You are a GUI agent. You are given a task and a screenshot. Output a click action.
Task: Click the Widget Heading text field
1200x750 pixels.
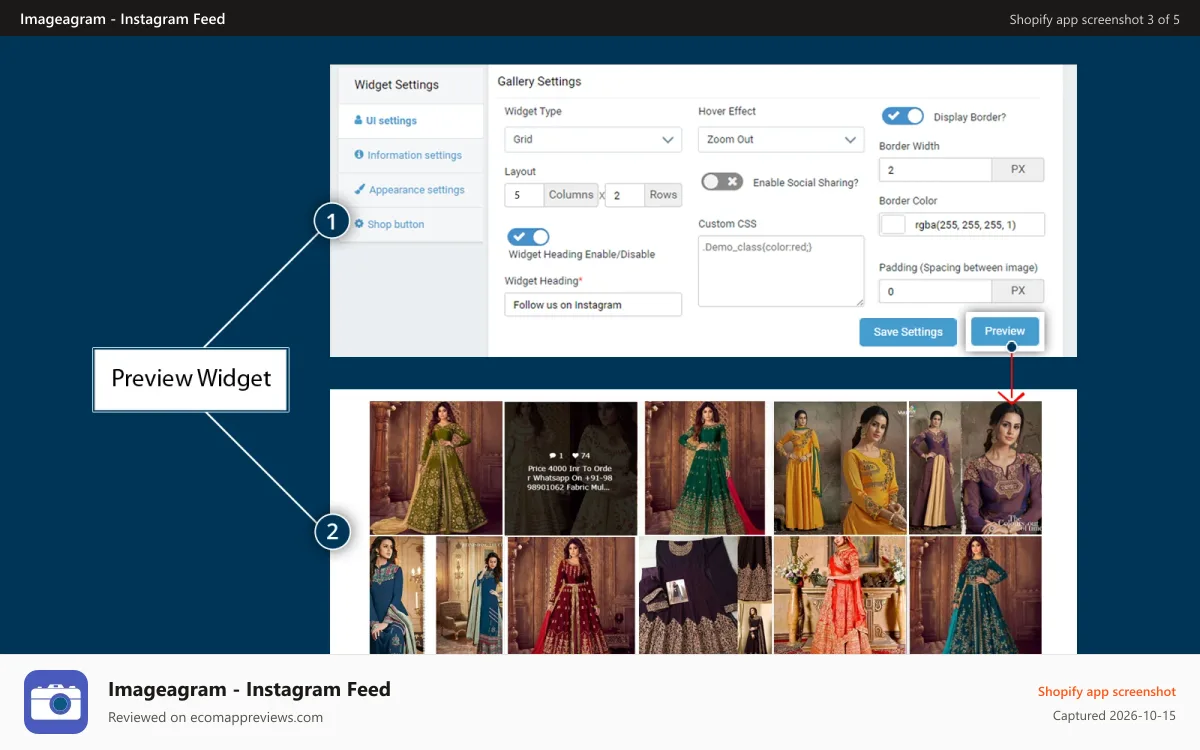tap(593, 305)
